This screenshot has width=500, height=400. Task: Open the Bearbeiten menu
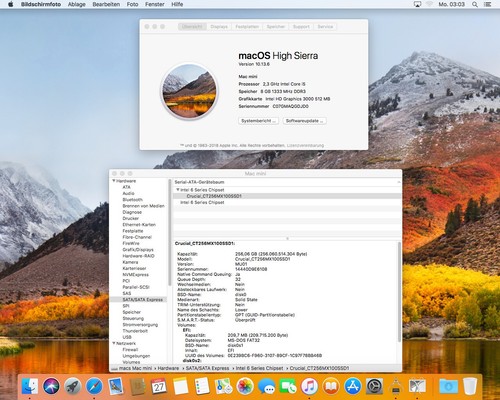pyautogui.click(x=106, y=4)
